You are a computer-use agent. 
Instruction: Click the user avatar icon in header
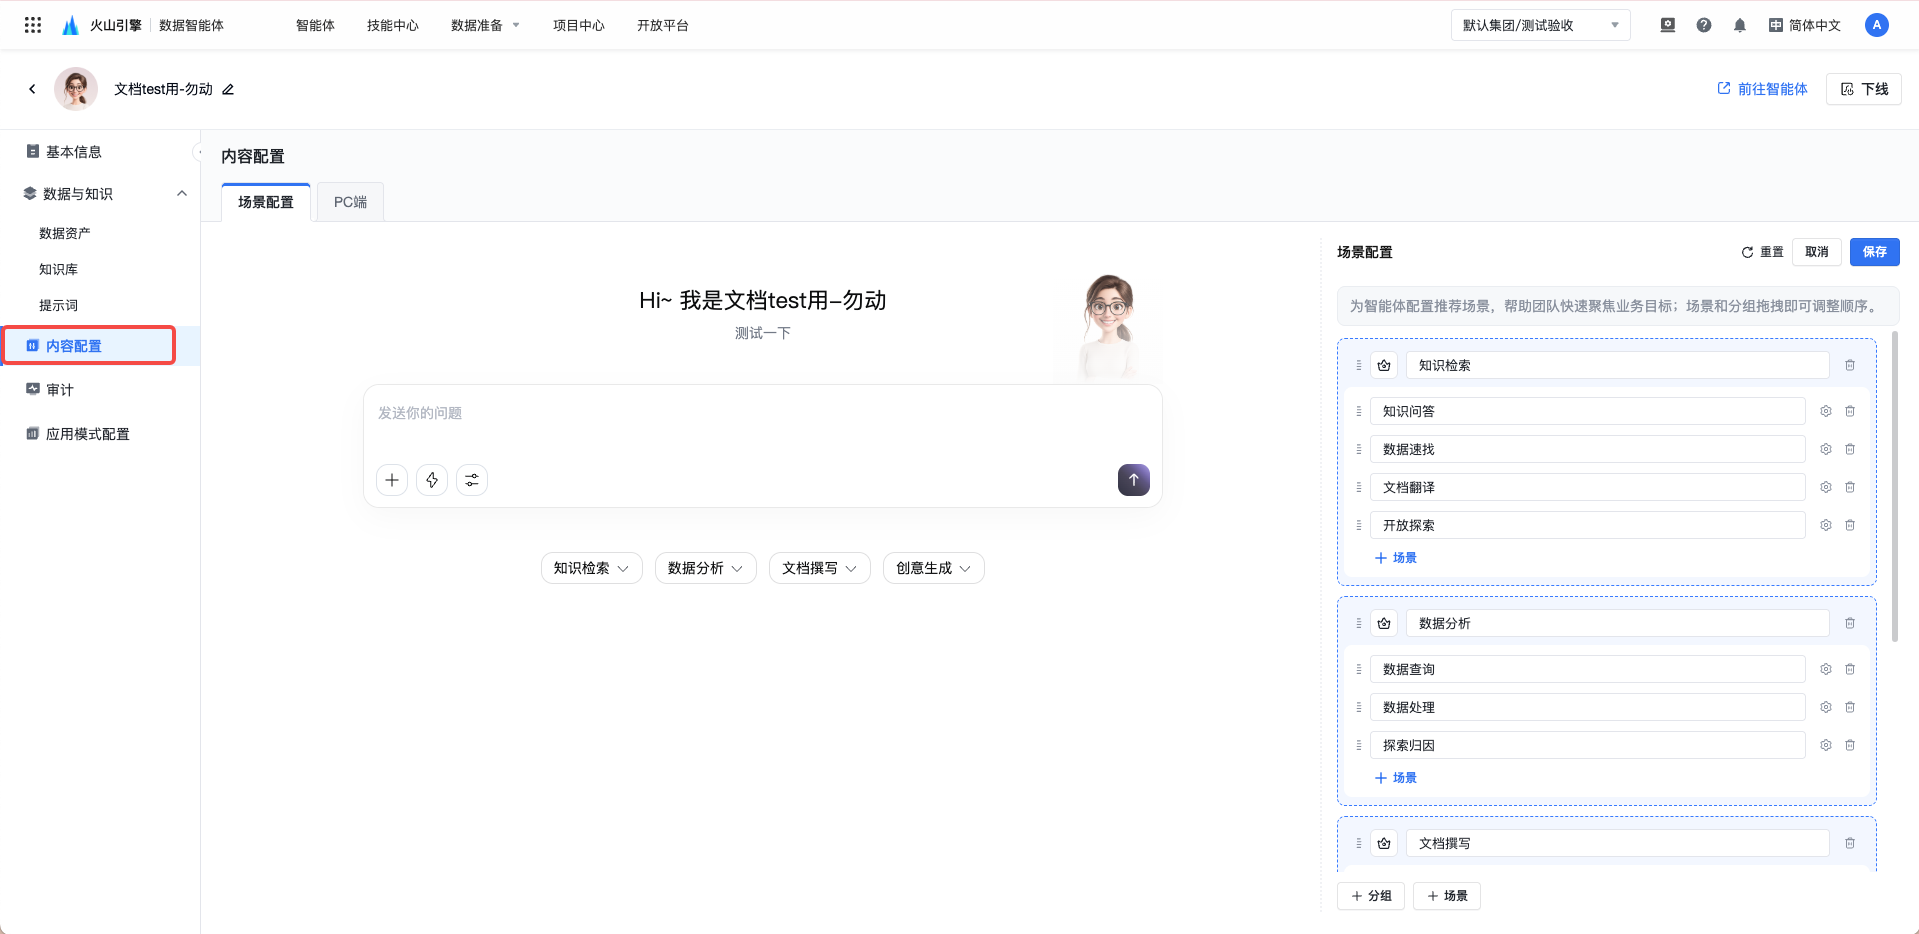1877,25
